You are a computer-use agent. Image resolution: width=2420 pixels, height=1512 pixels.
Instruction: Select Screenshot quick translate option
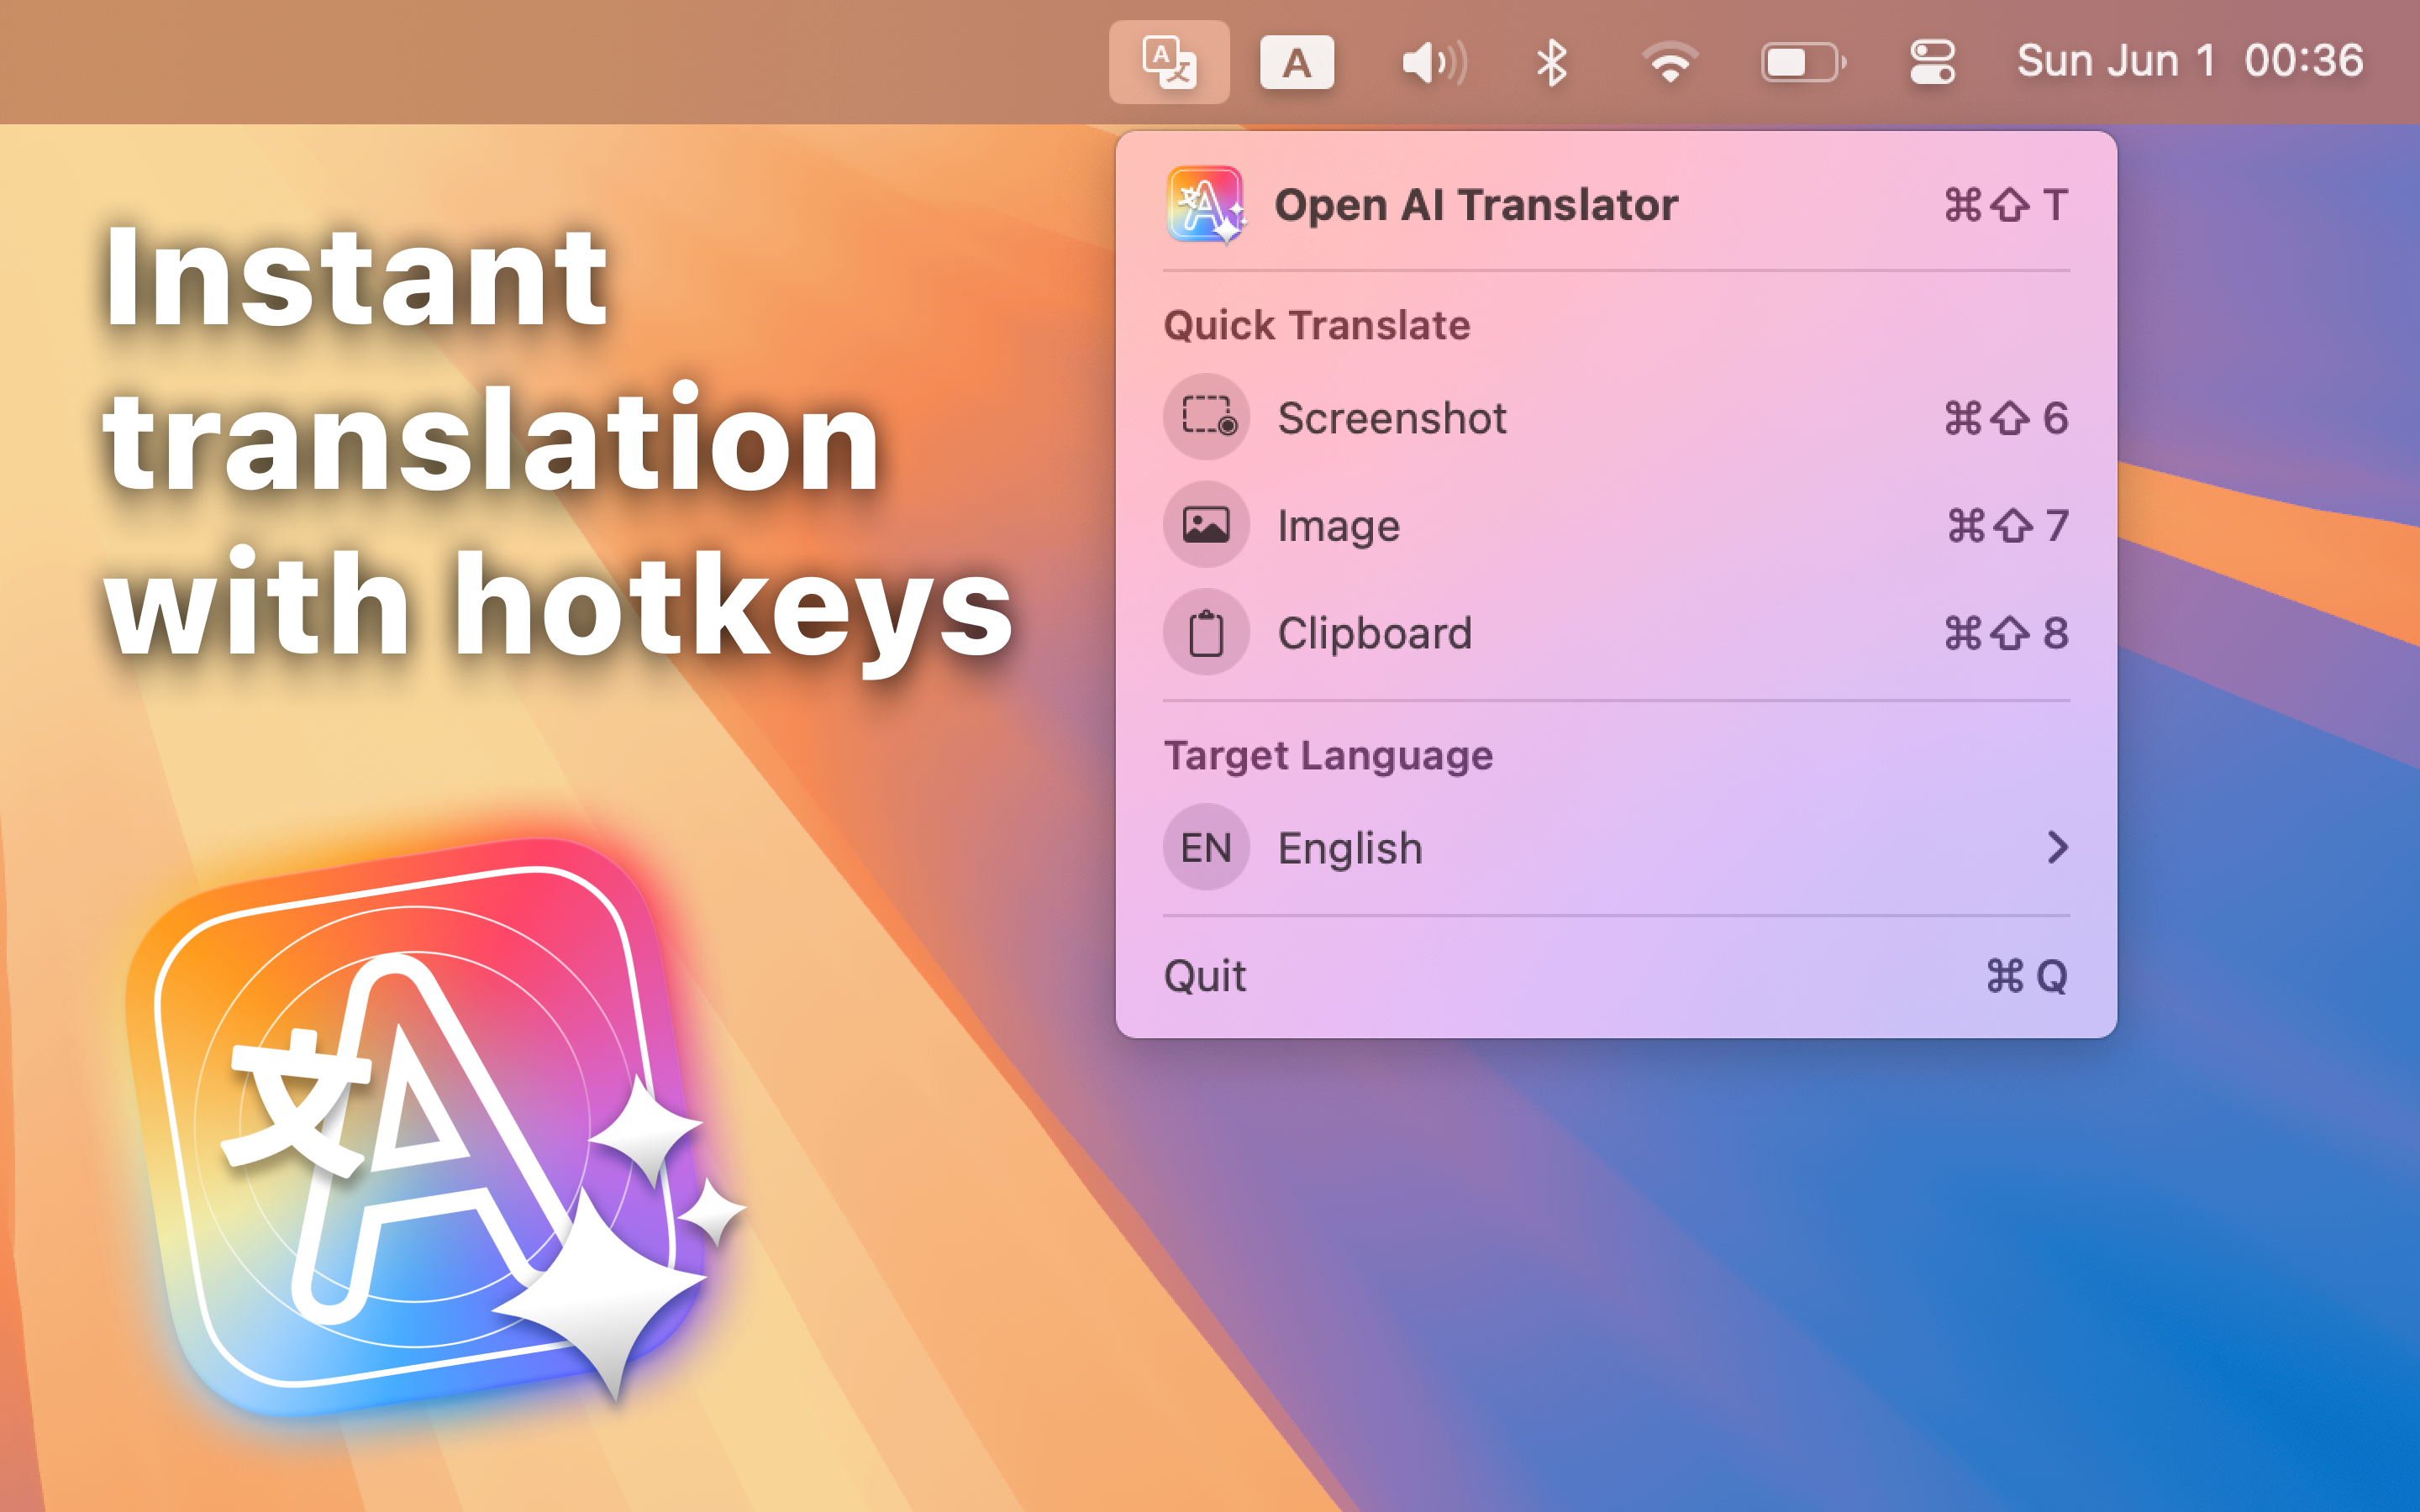pyautogui.click(x=1616, y=417)
